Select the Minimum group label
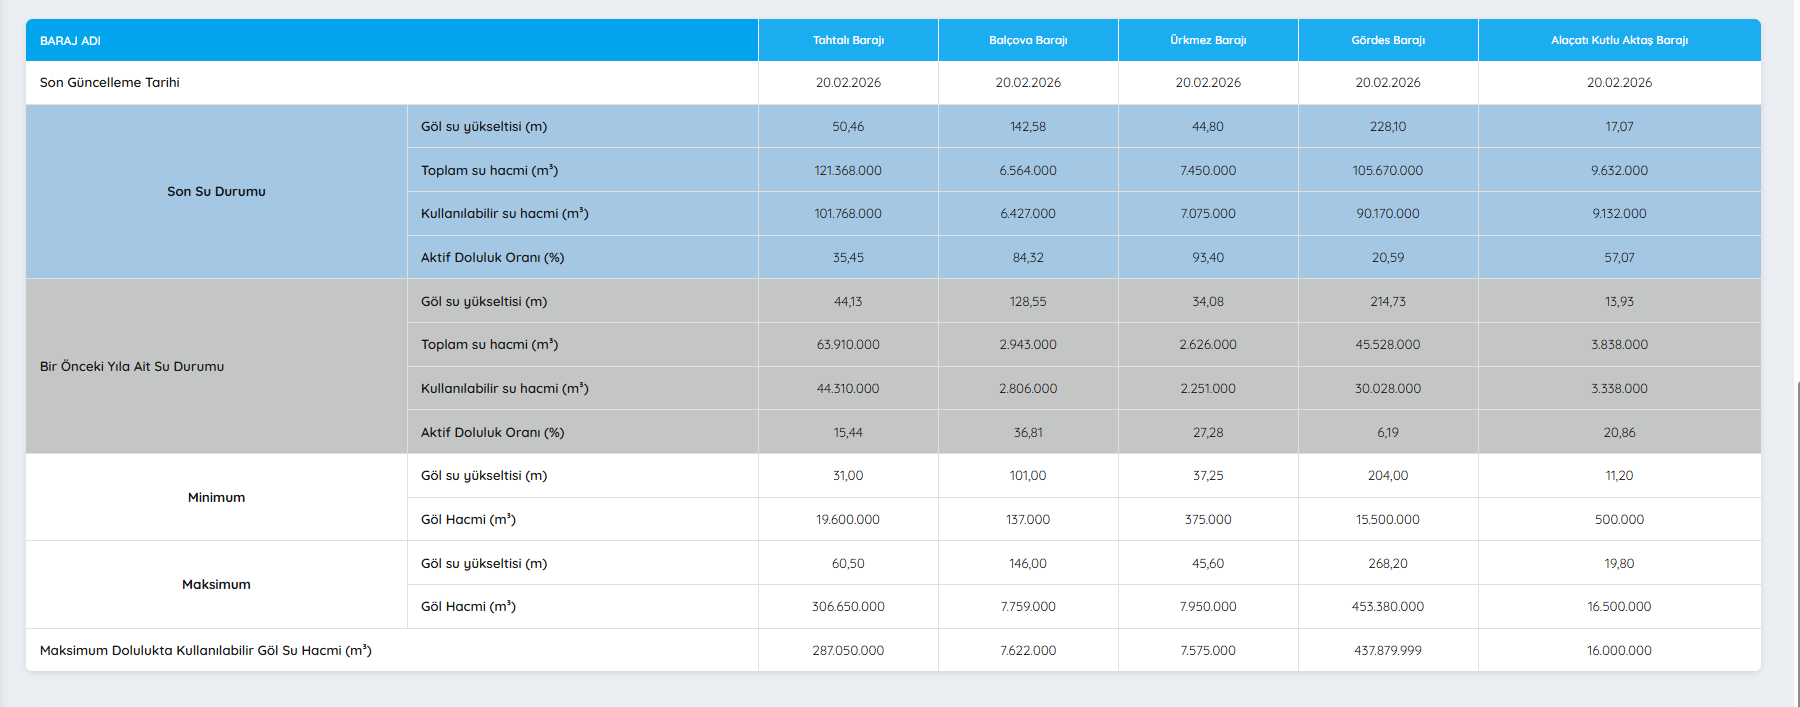The image size is (1800, 707). click(x=216, y=498)
